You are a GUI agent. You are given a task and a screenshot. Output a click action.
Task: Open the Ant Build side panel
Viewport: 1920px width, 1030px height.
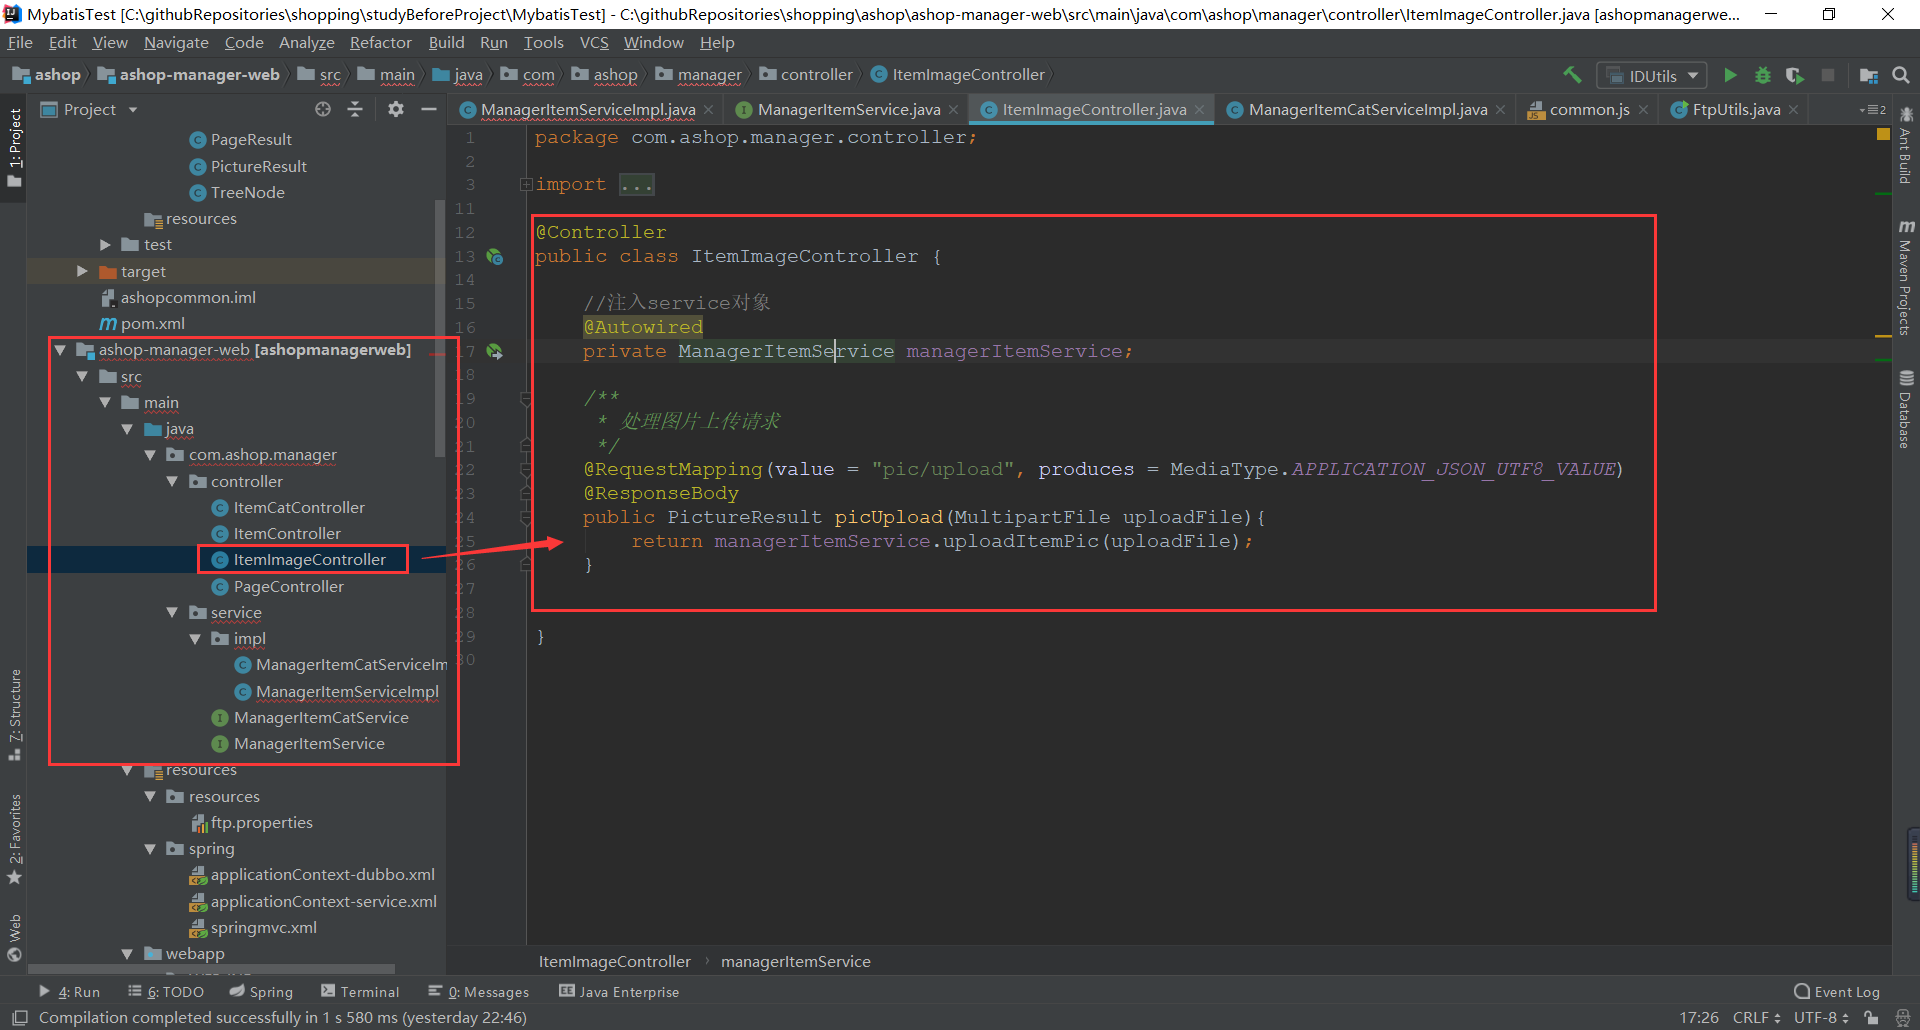[1906, 146]
